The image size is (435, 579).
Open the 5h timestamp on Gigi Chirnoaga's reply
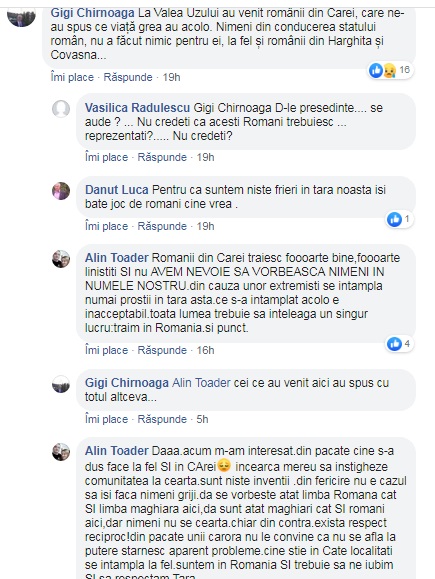click(202, 419)
